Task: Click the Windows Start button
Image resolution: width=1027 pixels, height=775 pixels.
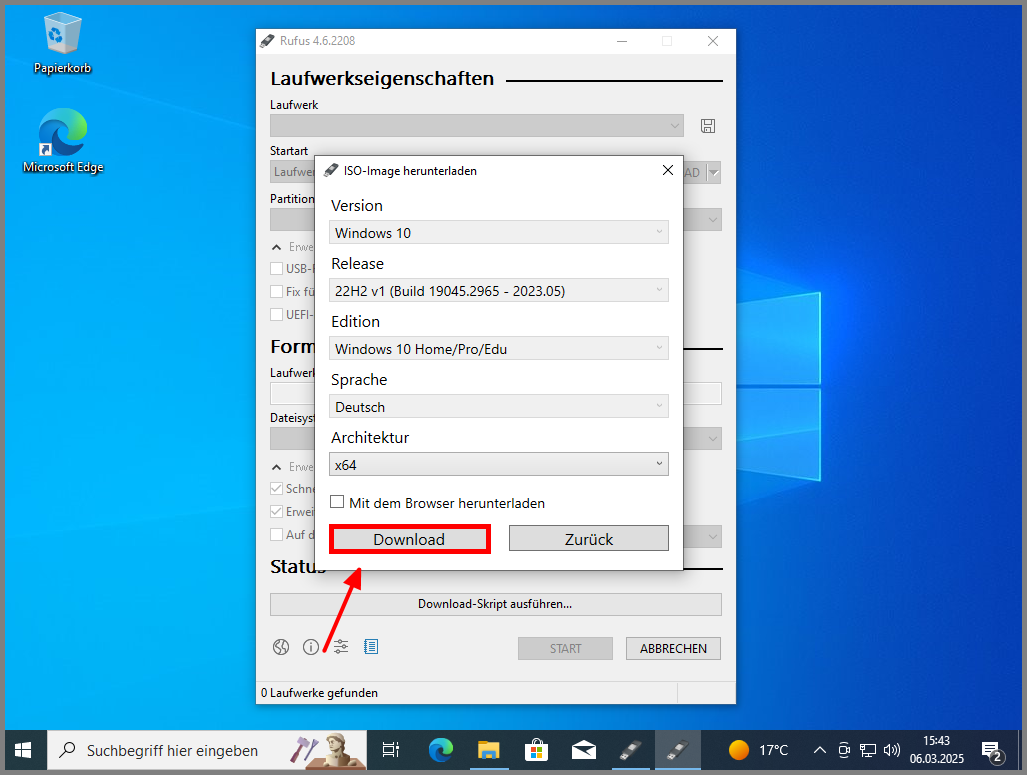Action: point(23,750)
